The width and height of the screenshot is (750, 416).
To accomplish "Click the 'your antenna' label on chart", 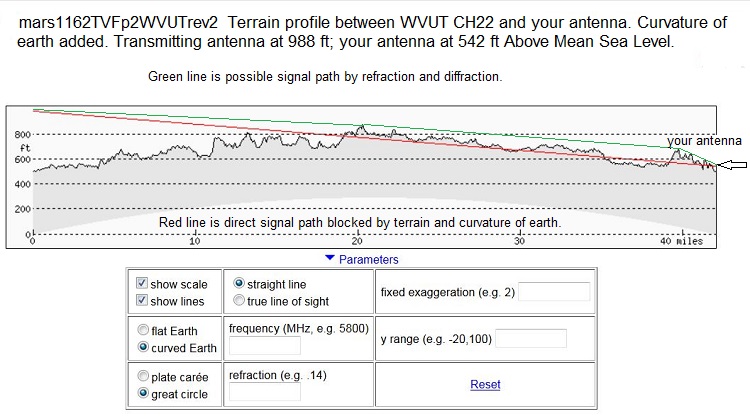I will point(704,141).
